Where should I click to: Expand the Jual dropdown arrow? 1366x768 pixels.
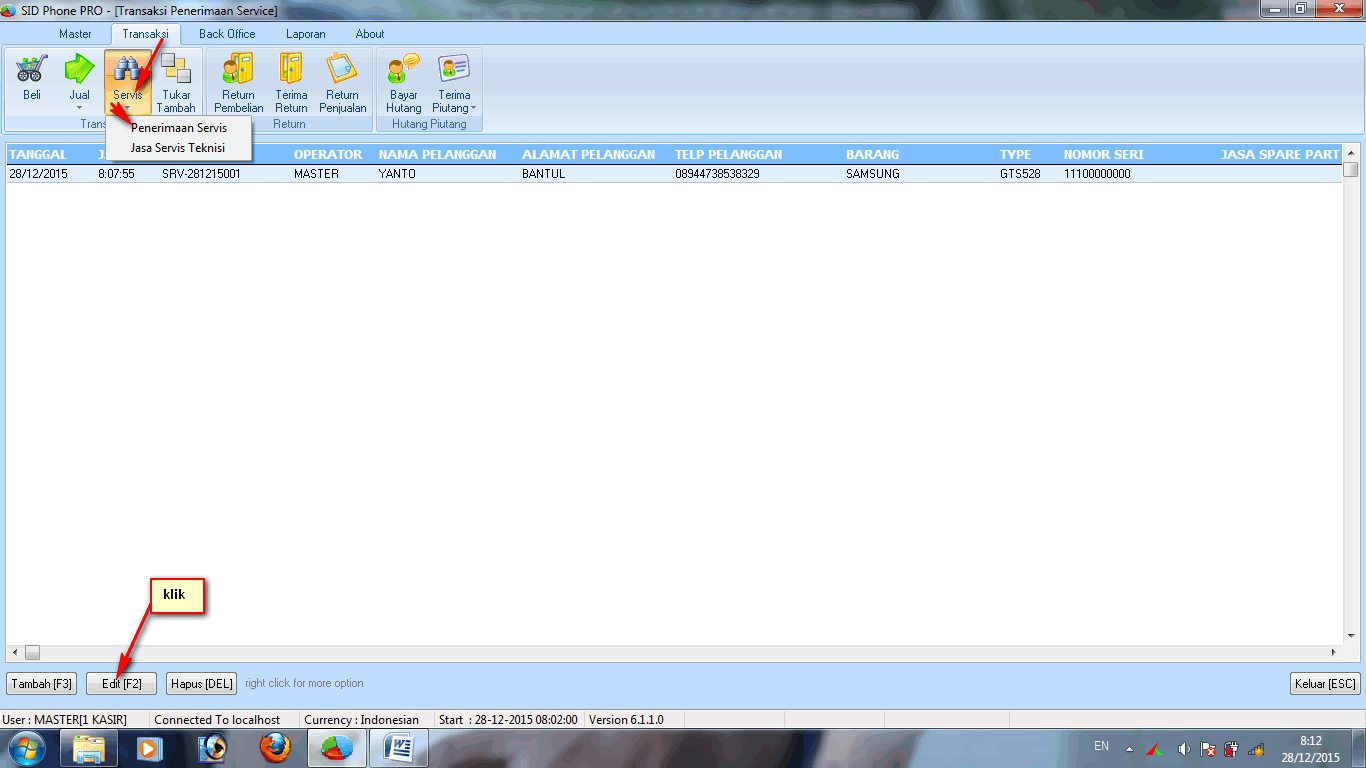[79, 108]
